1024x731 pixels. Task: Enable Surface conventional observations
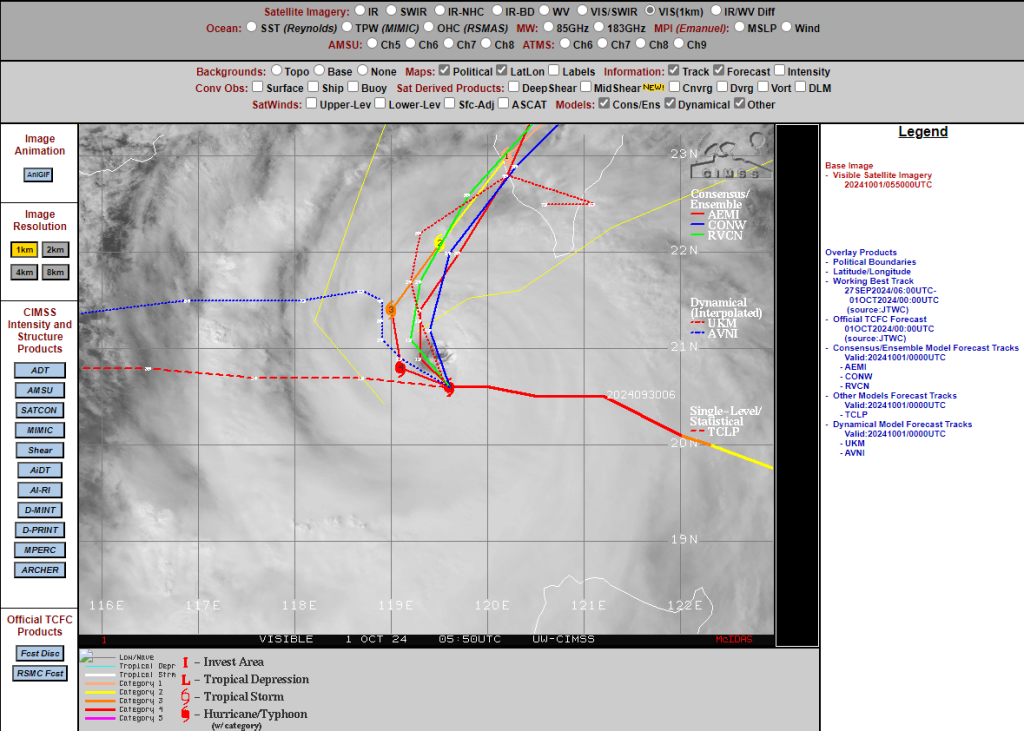tap(257, 86)
